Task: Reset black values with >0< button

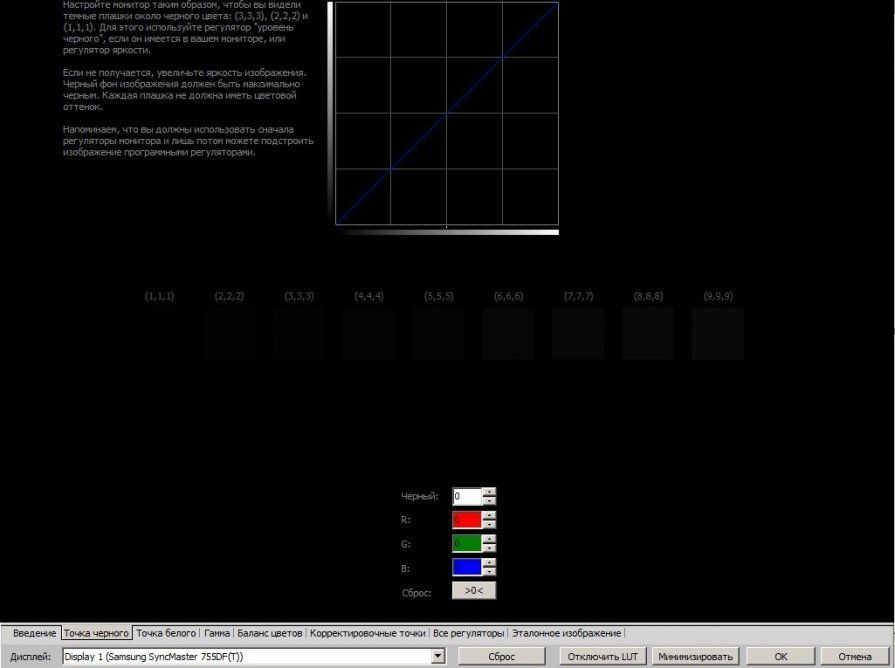Action: pyautogui.click(x=474, y=591)
